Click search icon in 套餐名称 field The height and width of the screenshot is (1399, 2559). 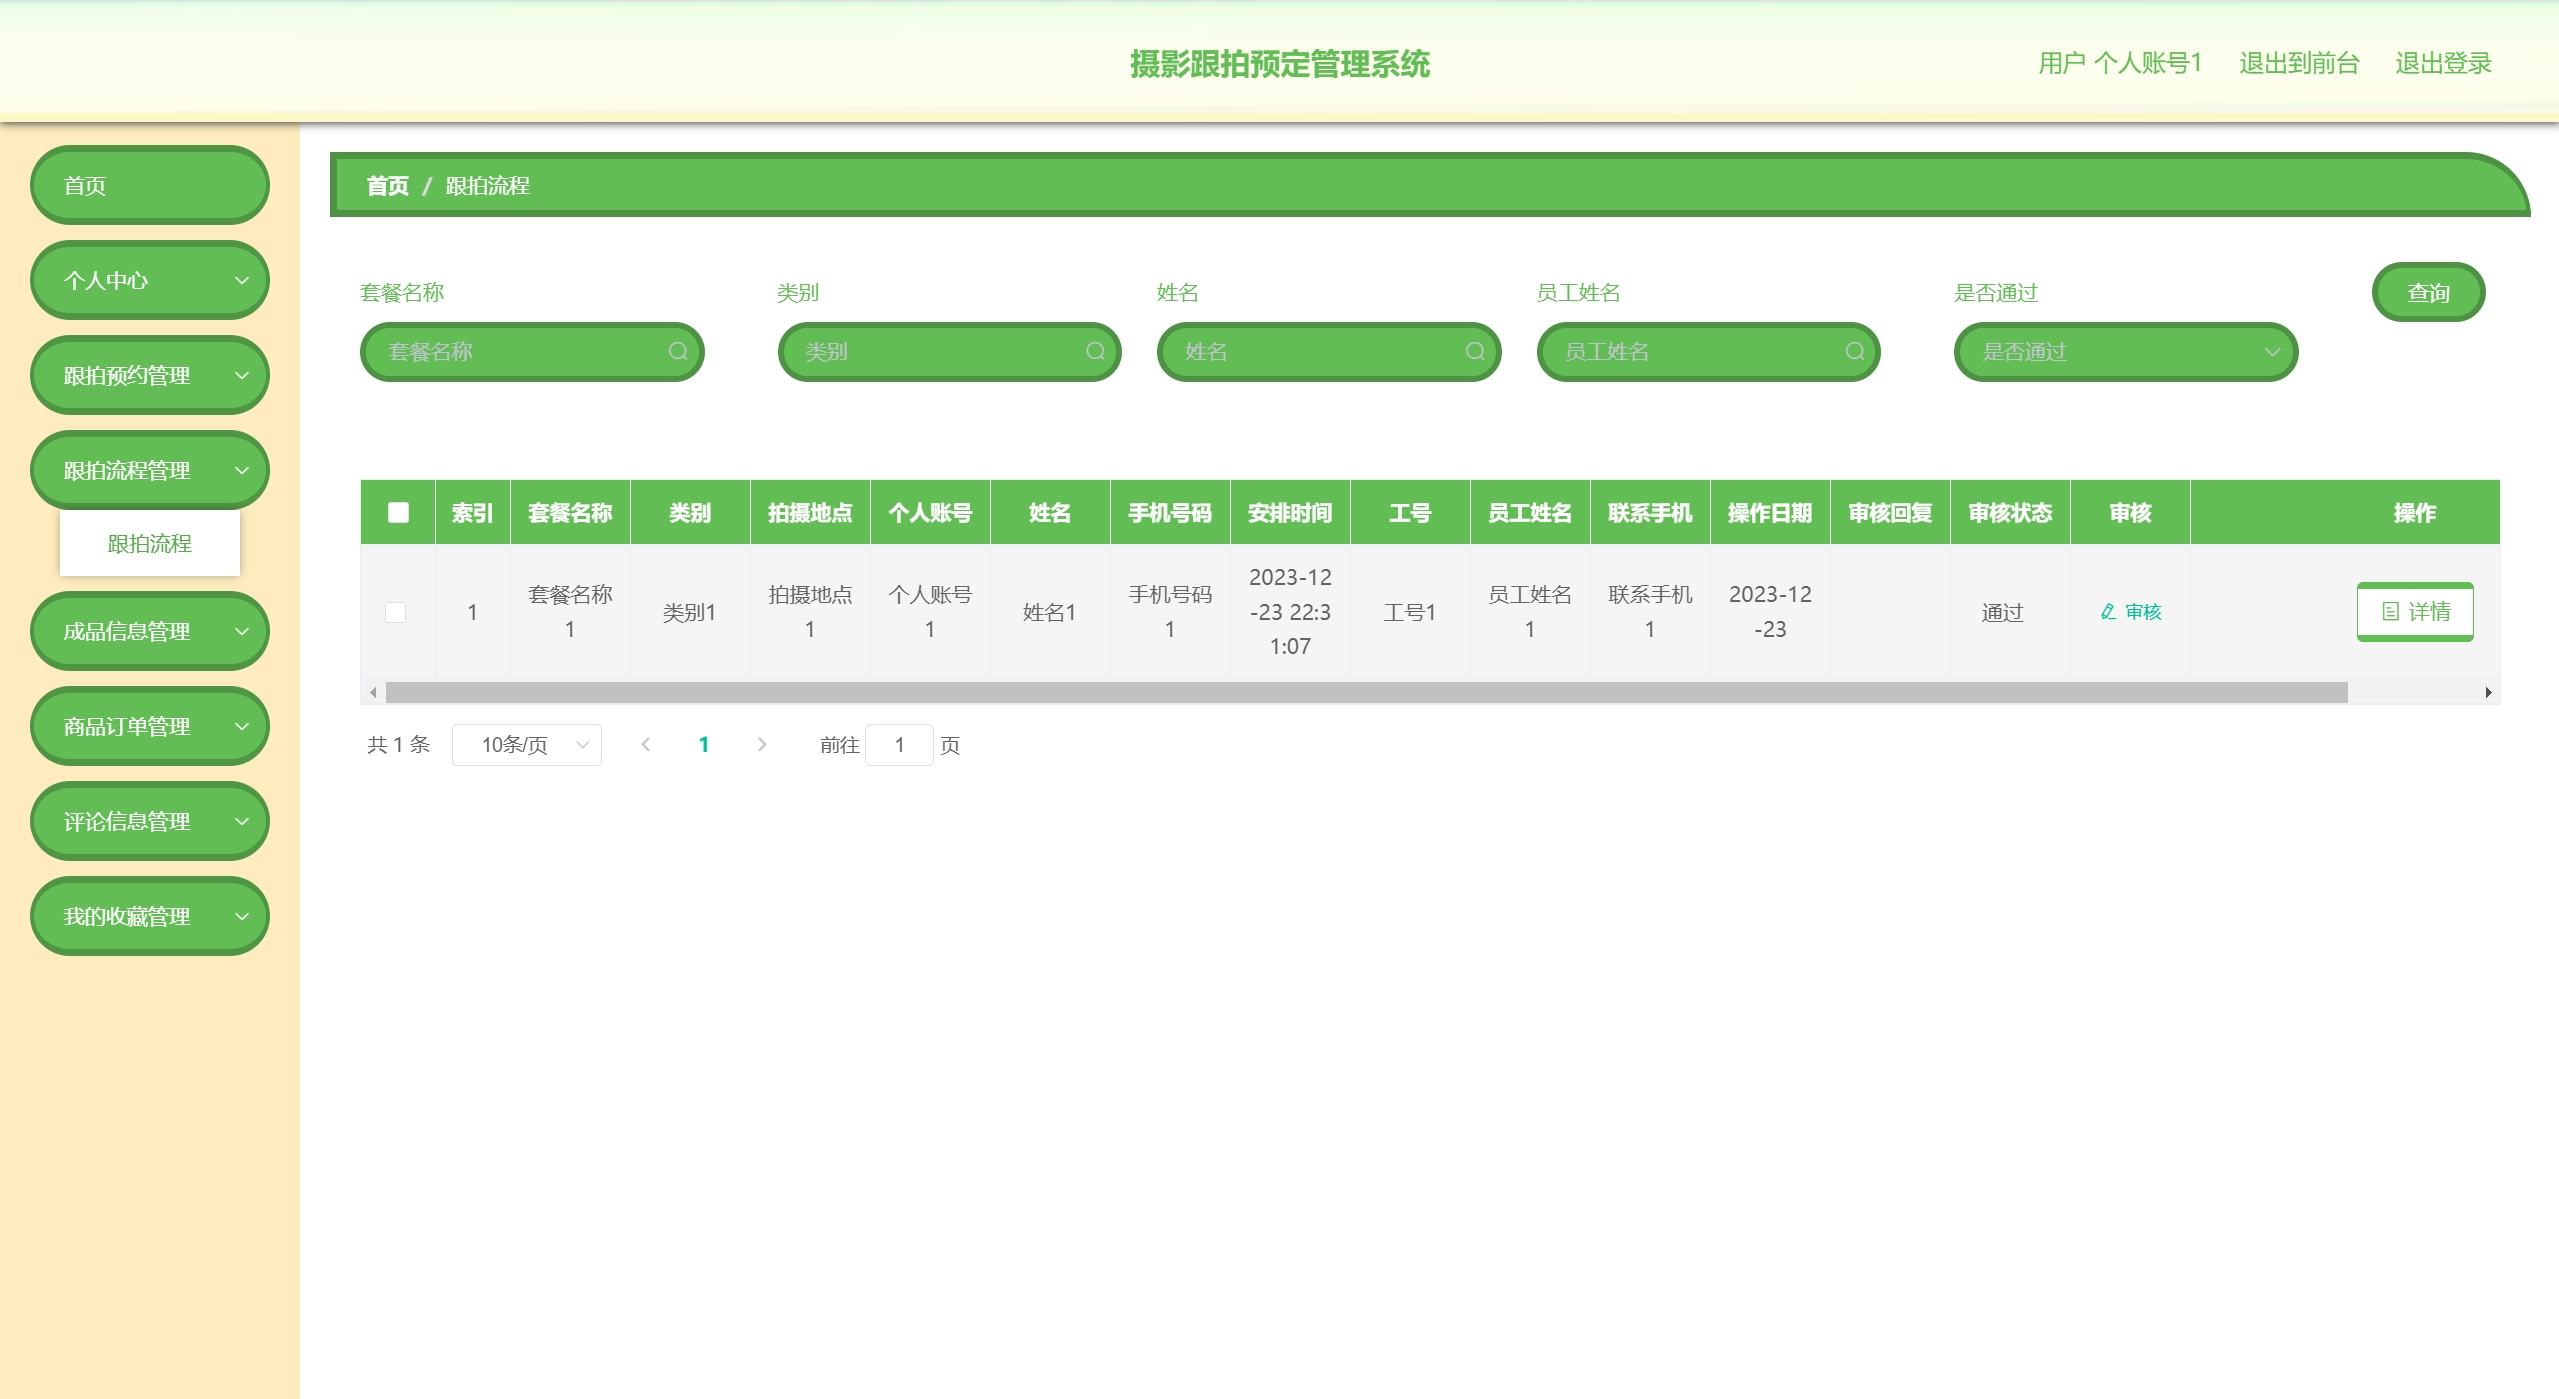pyautogui.click(x=678, y=352)
